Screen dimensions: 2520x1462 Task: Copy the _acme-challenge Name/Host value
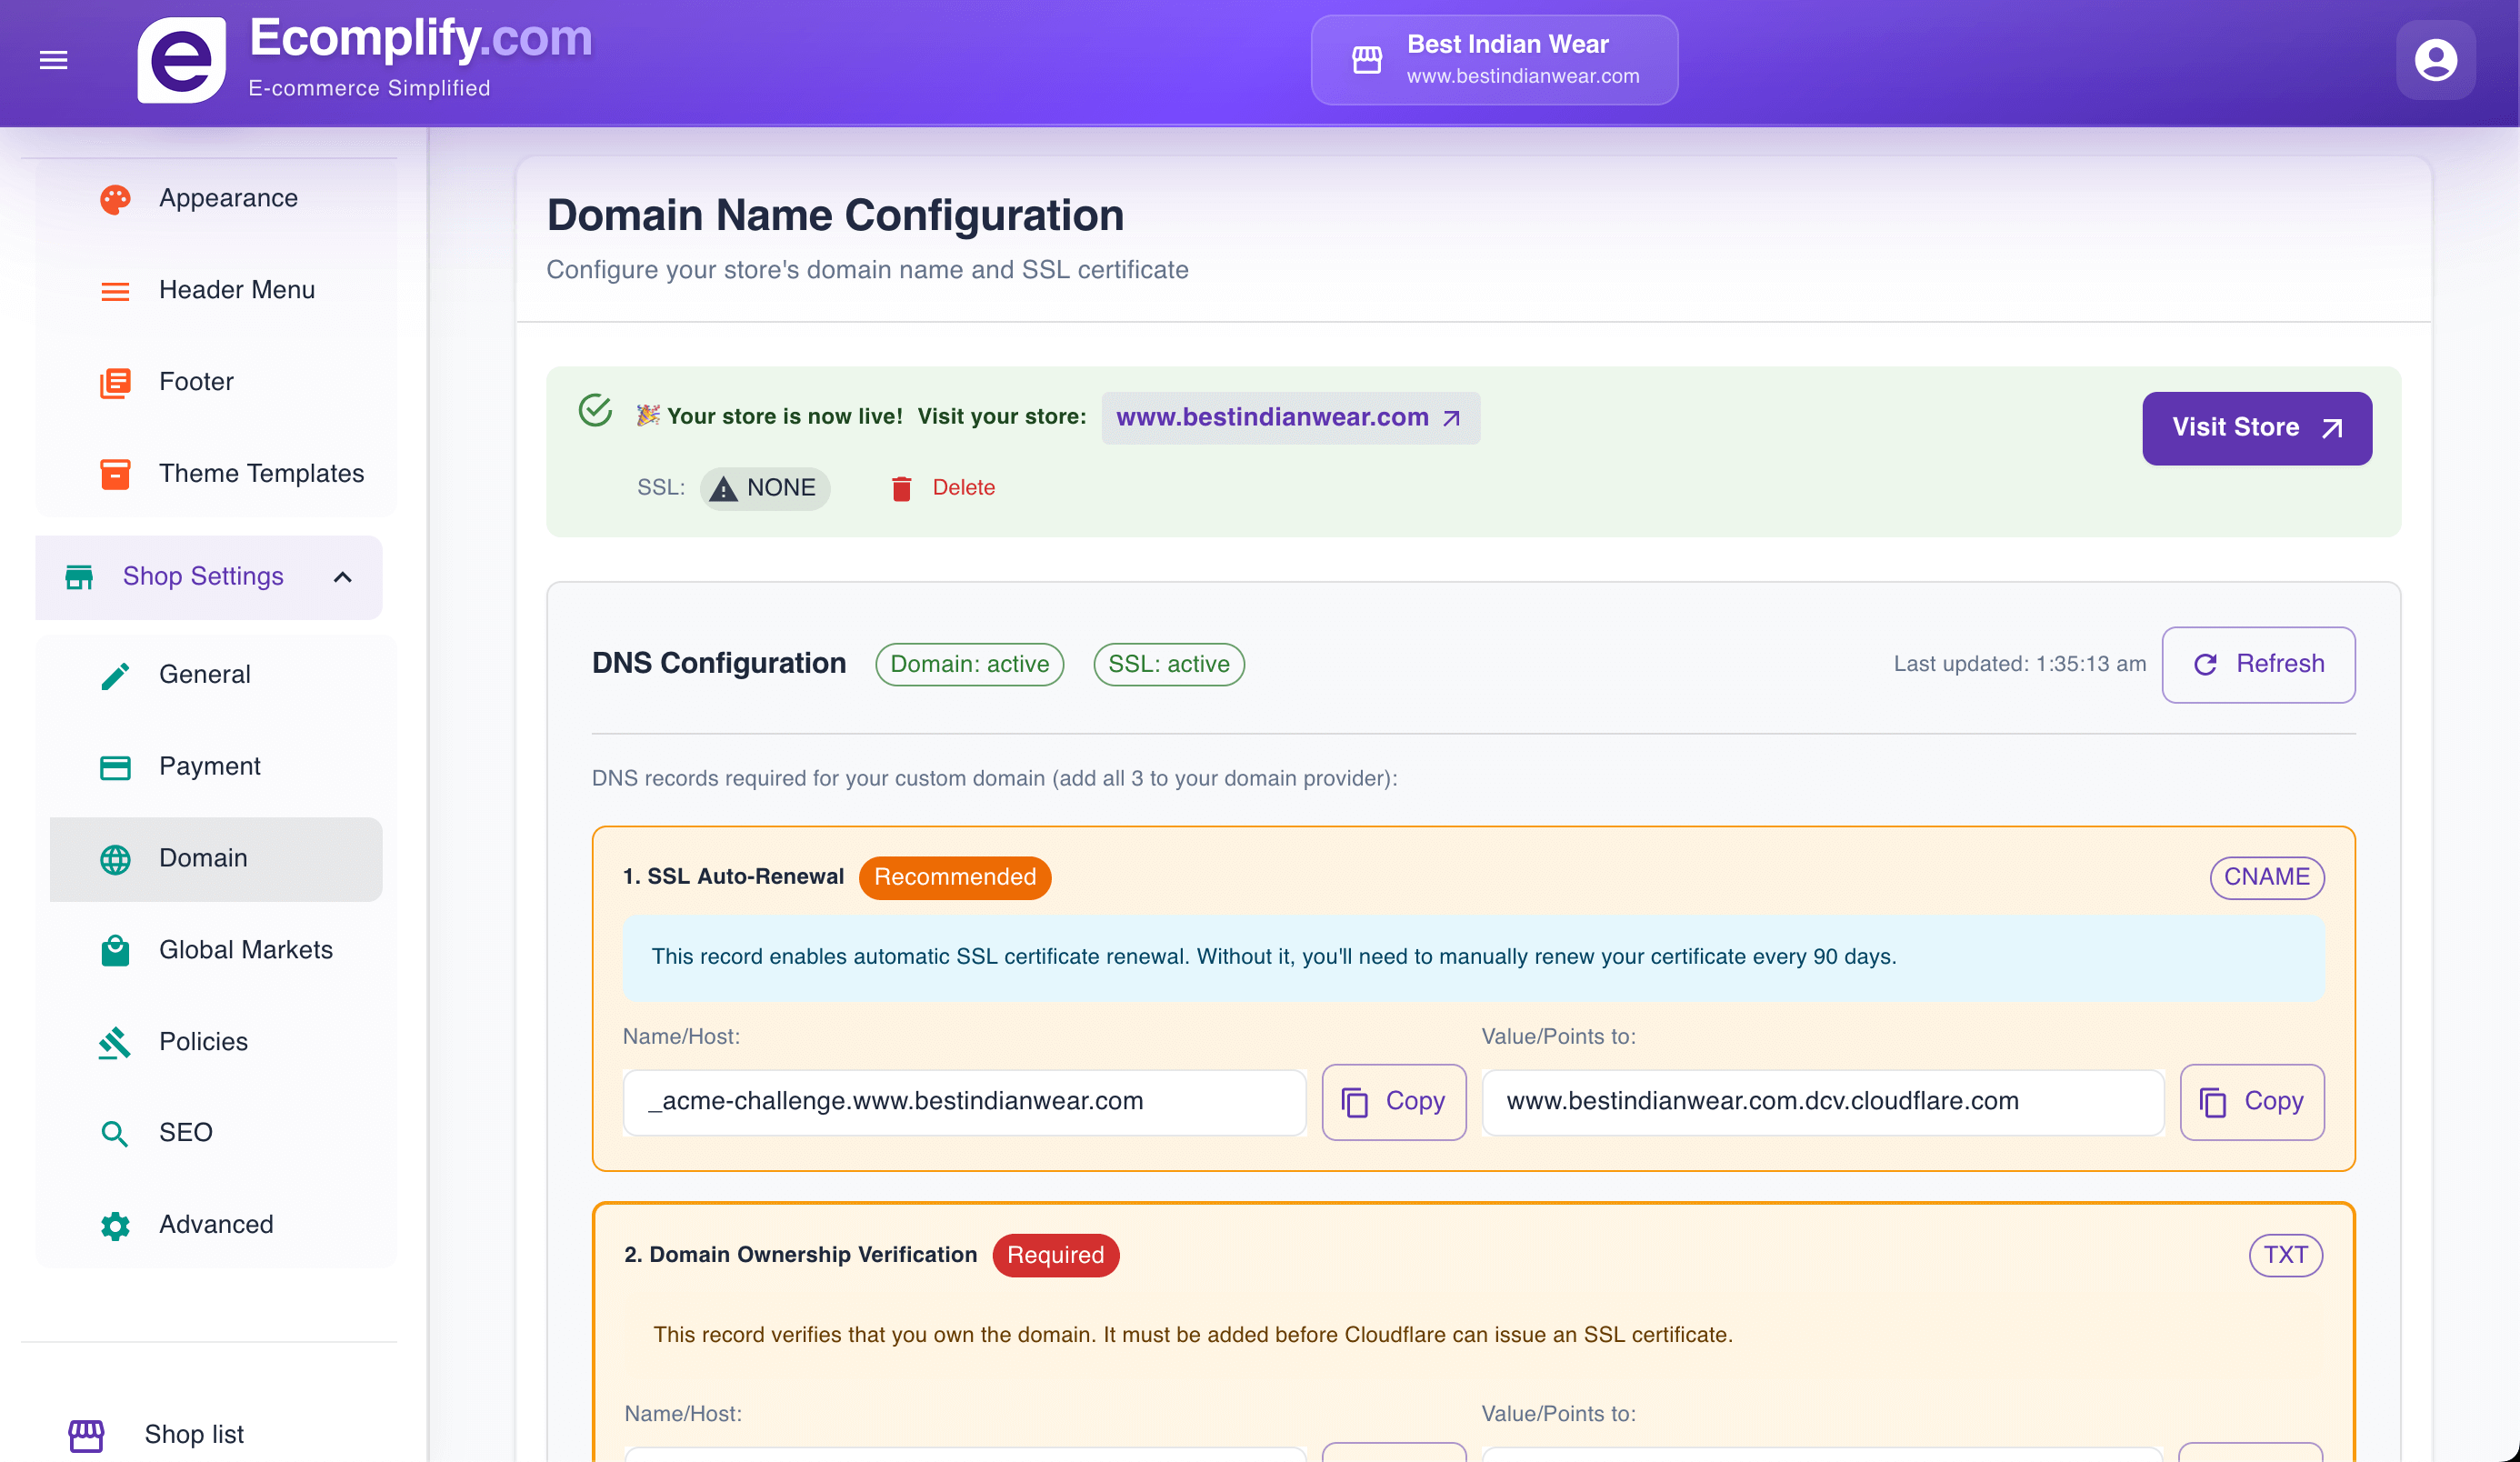[x=1394, y=1101]
